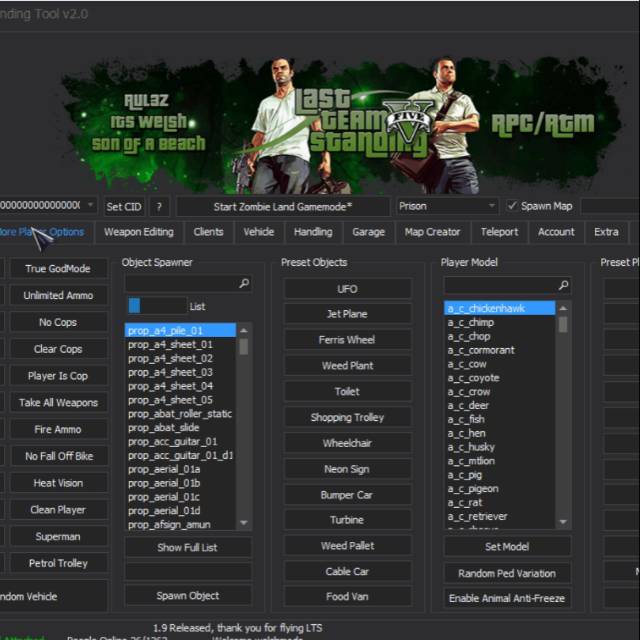
Task: Spawn the Ferris Wheel preset object
Action: coord(347,340)
